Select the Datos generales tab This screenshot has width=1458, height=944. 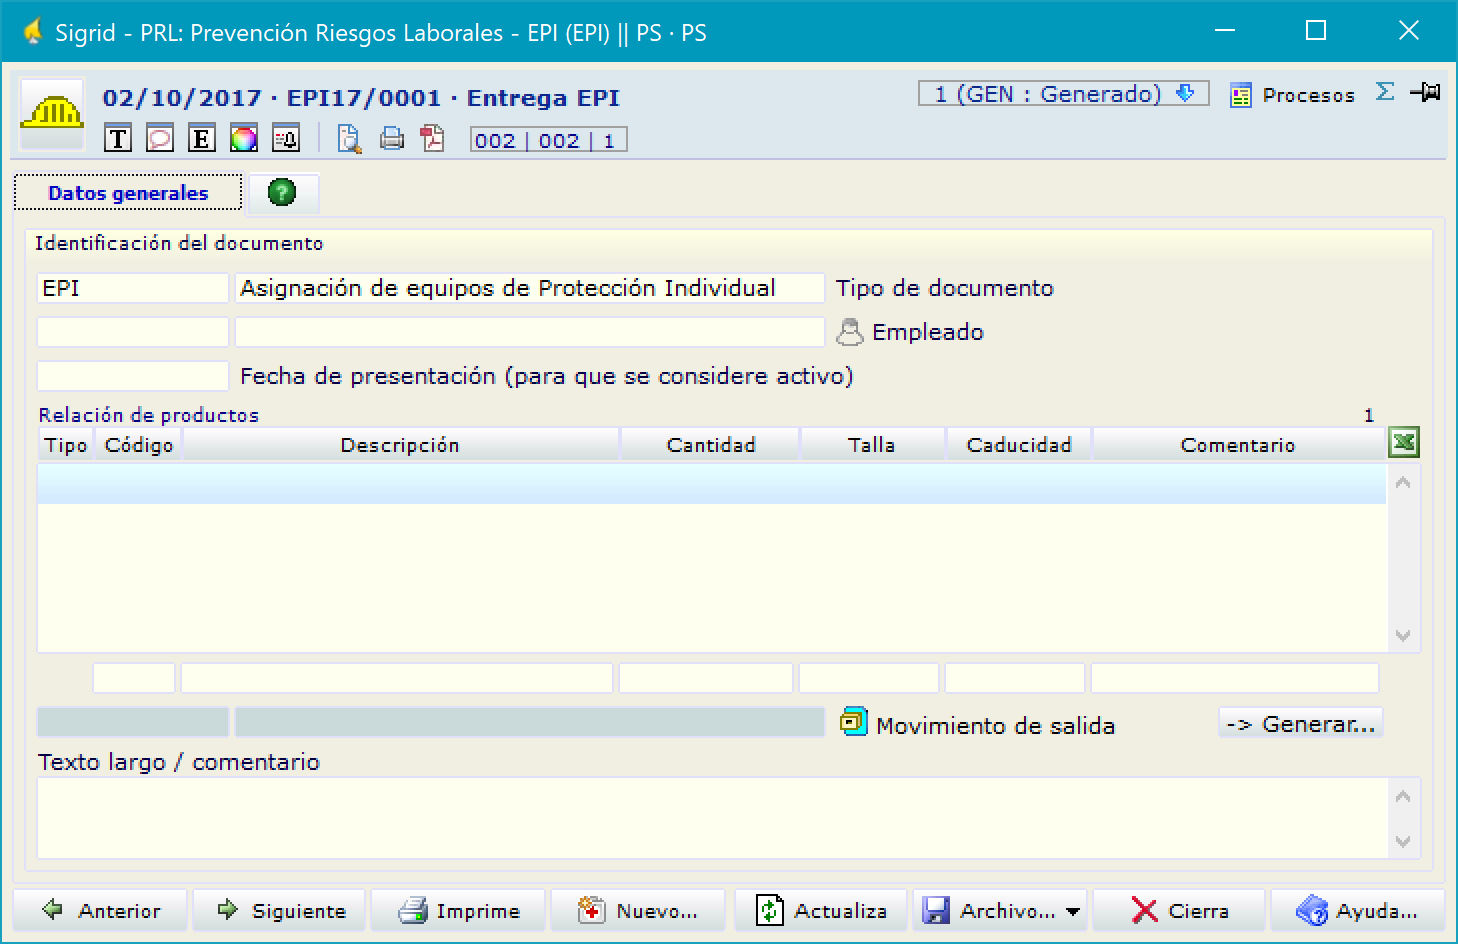128,193
